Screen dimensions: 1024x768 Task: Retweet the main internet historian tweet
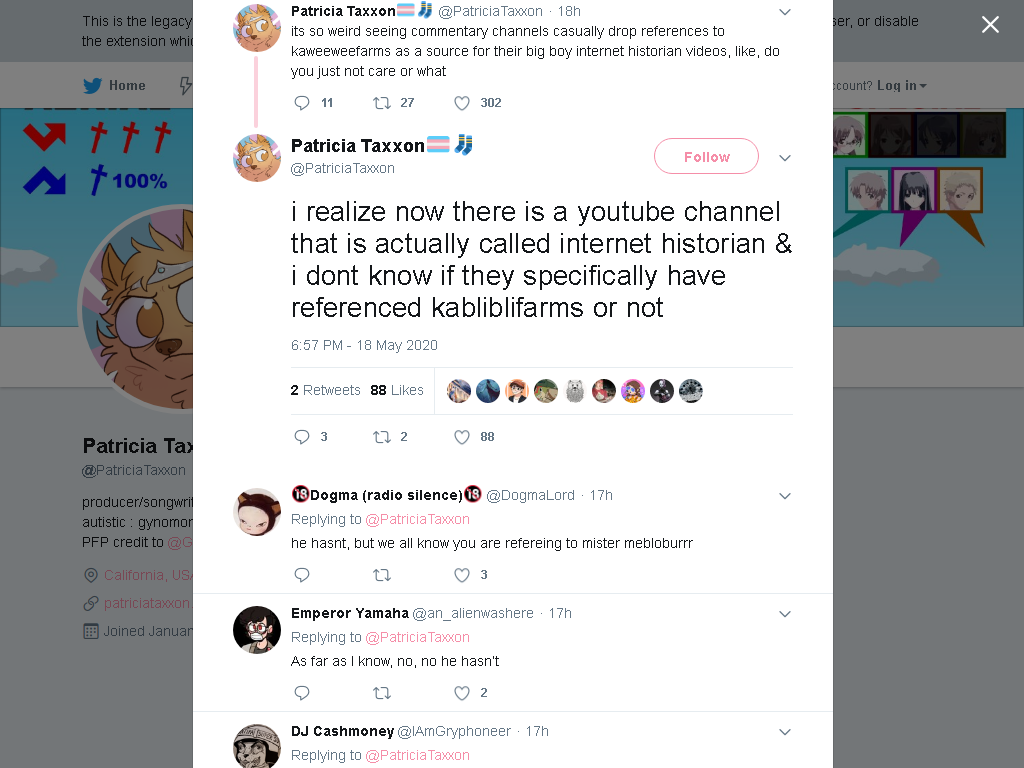coord(382,437)
